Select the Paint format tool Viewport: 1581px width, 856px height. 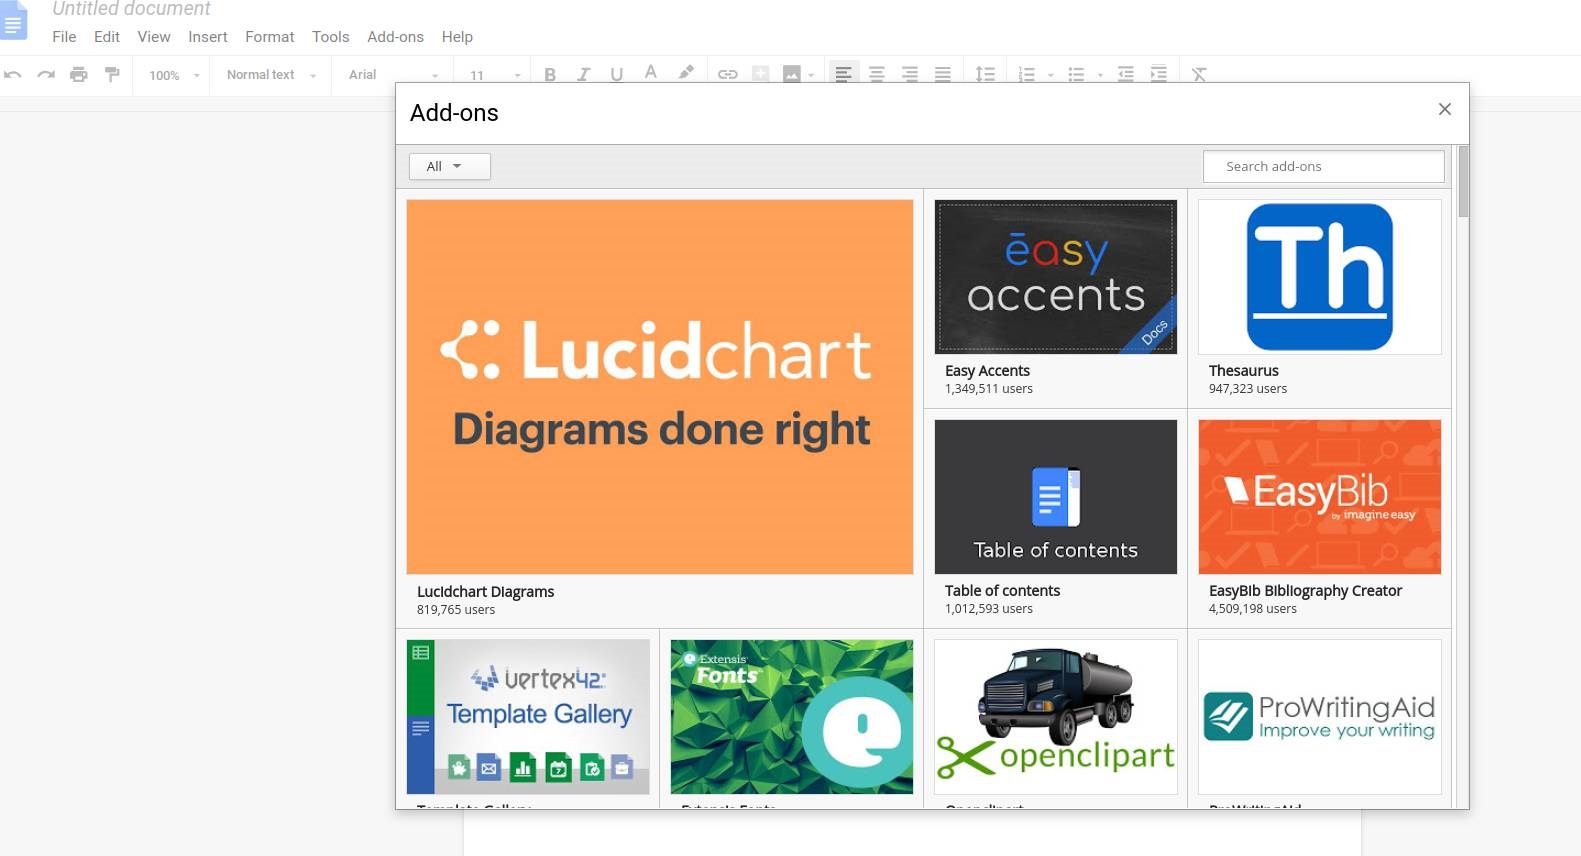point(112,74)
